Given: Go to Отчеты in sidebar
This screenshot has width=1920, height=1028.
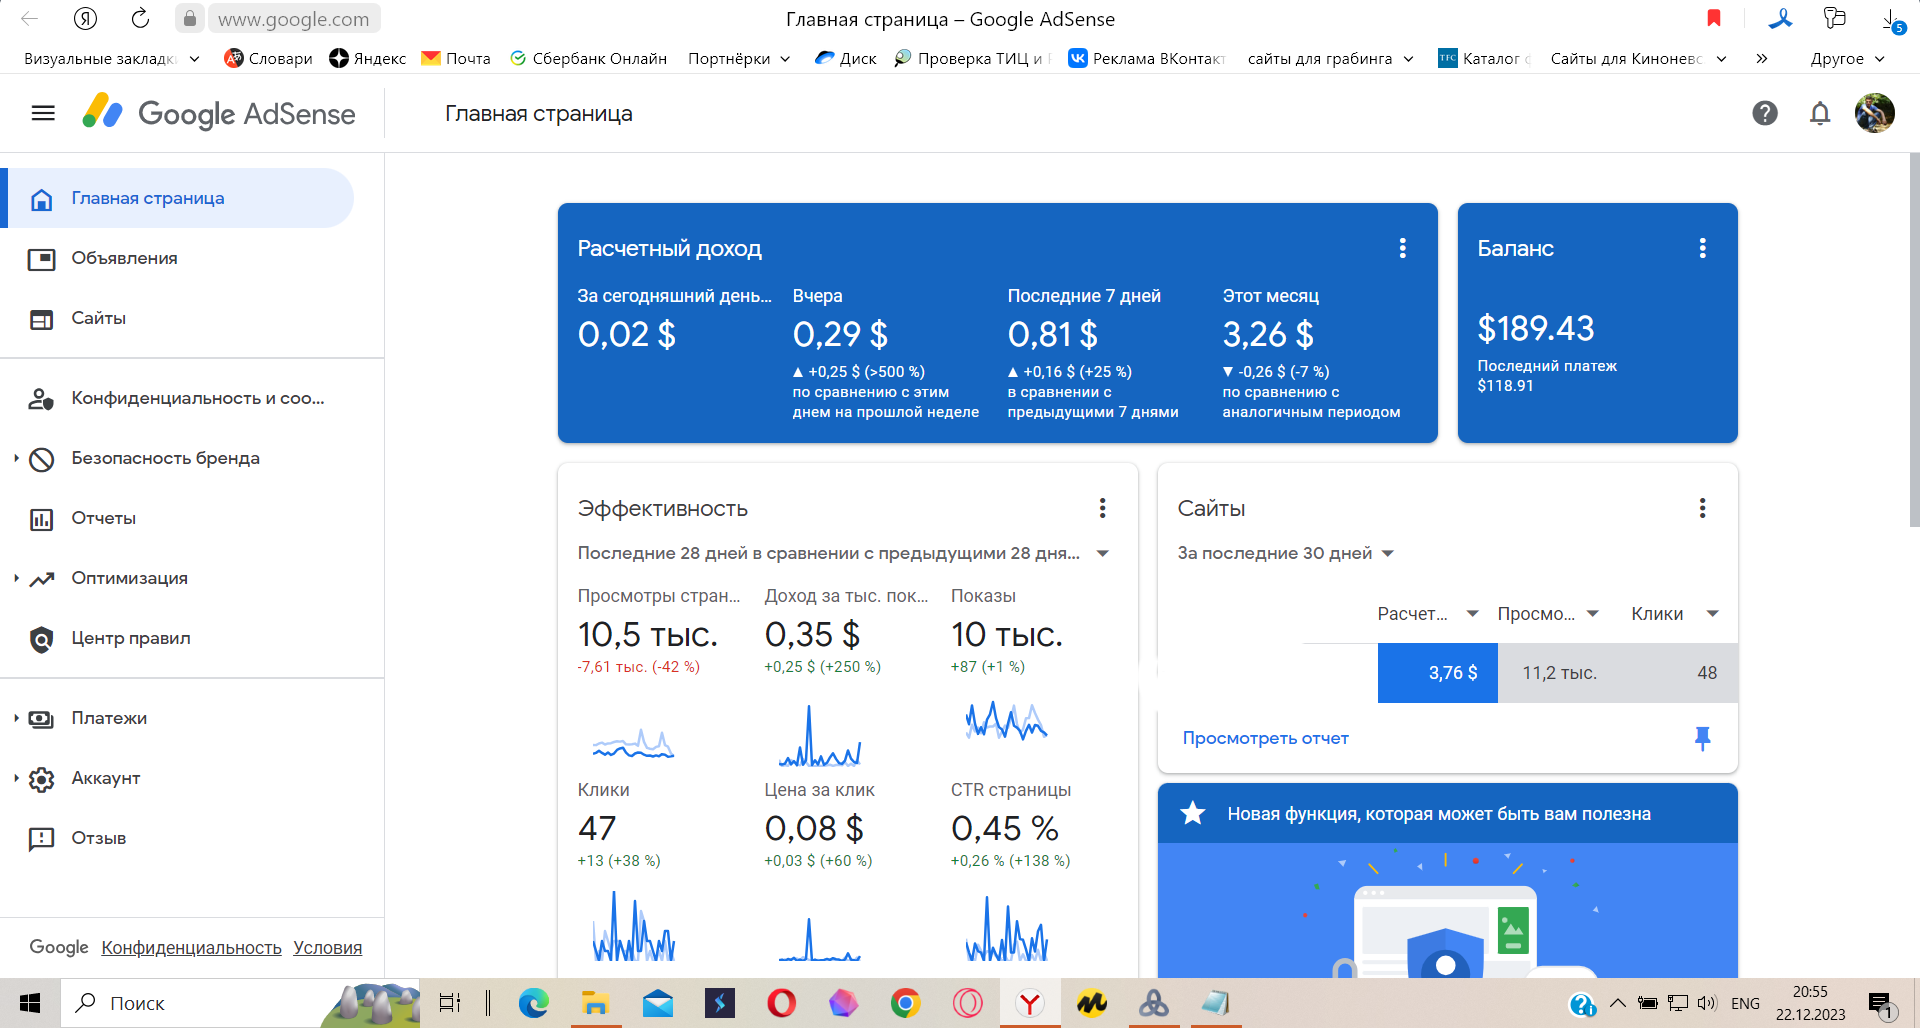Looking at the screenshot, I should 103,518.
